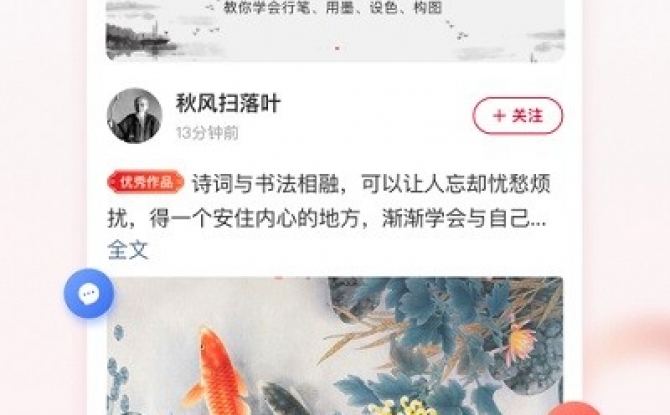The image size is (670, 415).
Task: Open 秋风扫落叶's profile avatar photo
Action: [x=134, y=115]
